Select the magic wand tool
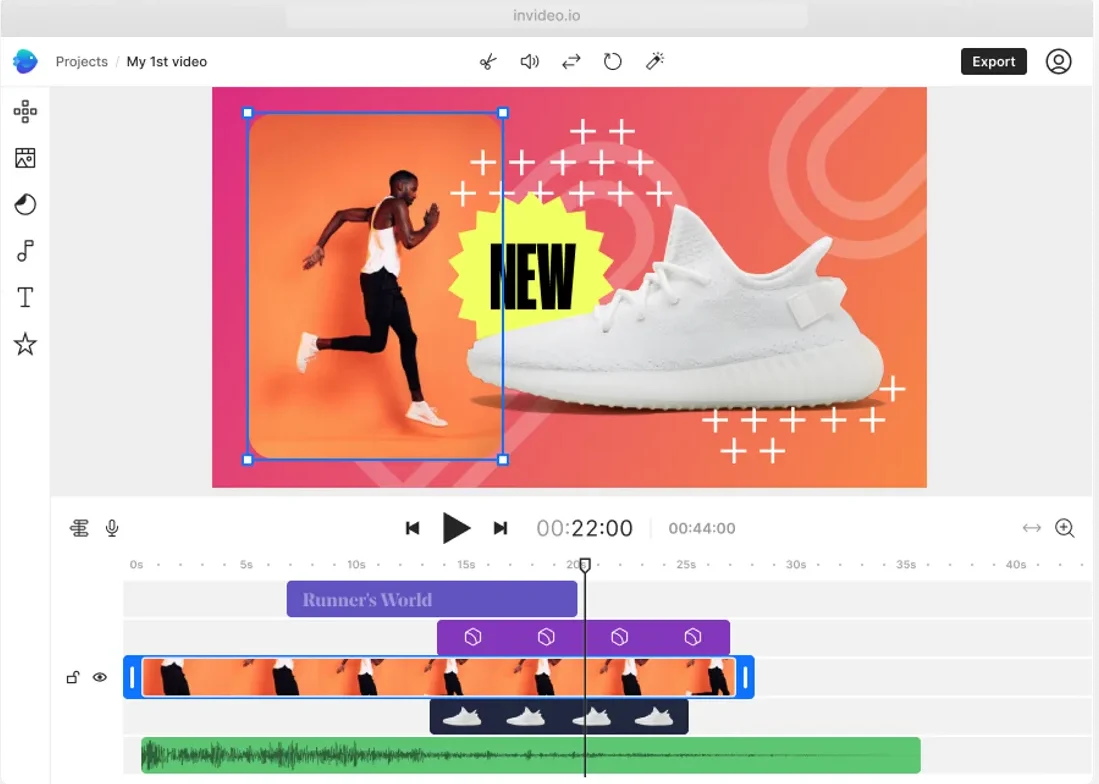 pos(655,62)
